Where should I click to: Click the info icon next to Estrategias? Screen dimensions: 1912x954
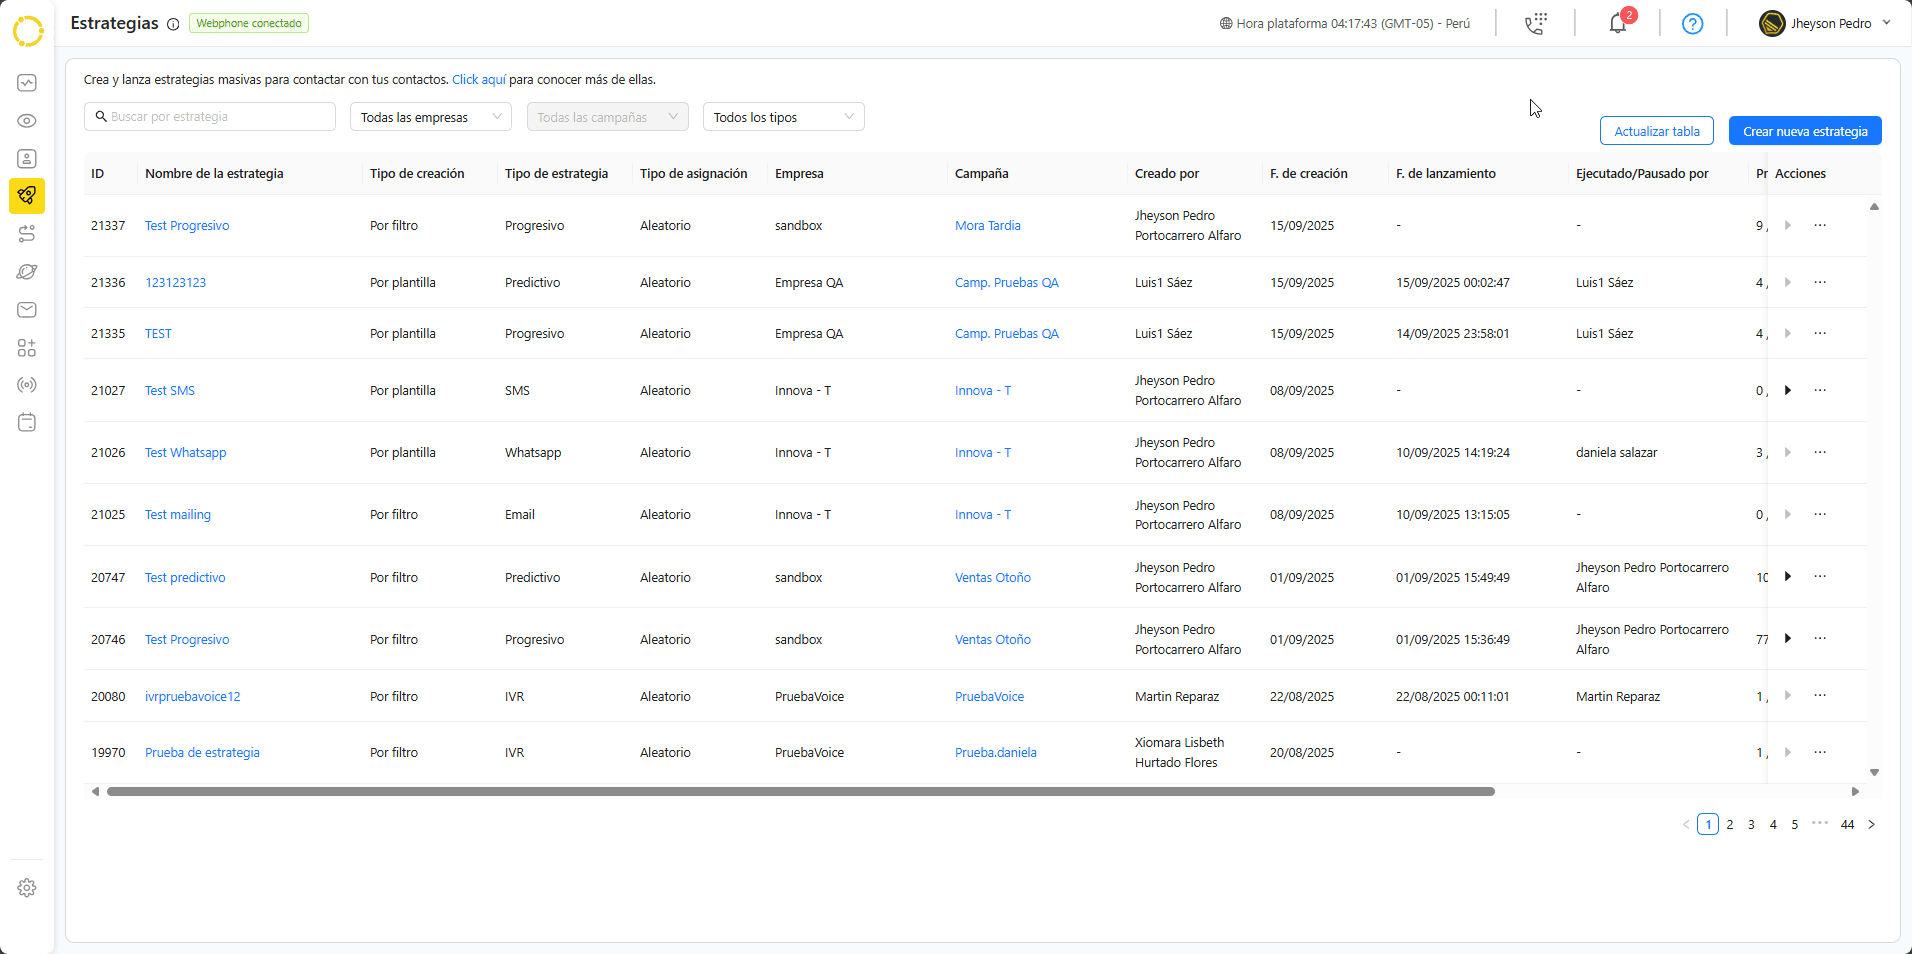pos(173,24)
